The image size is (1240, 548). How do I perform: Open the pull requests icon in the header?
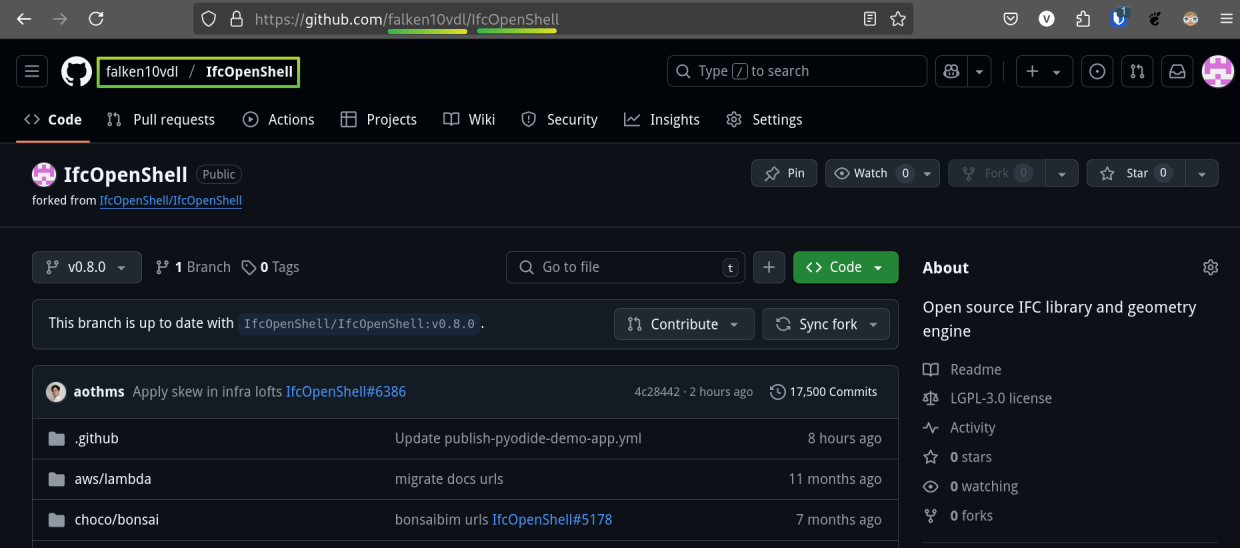click(x=1137, y=71)
